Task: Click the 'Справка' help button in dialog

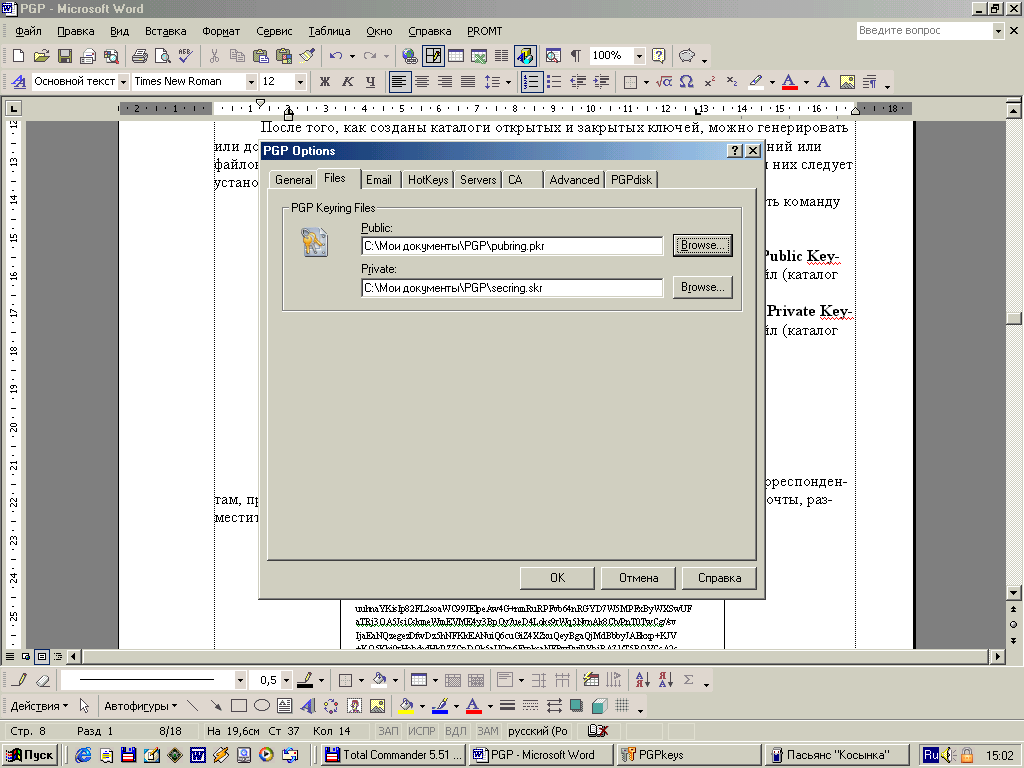Action: click(x=719, y=578)
